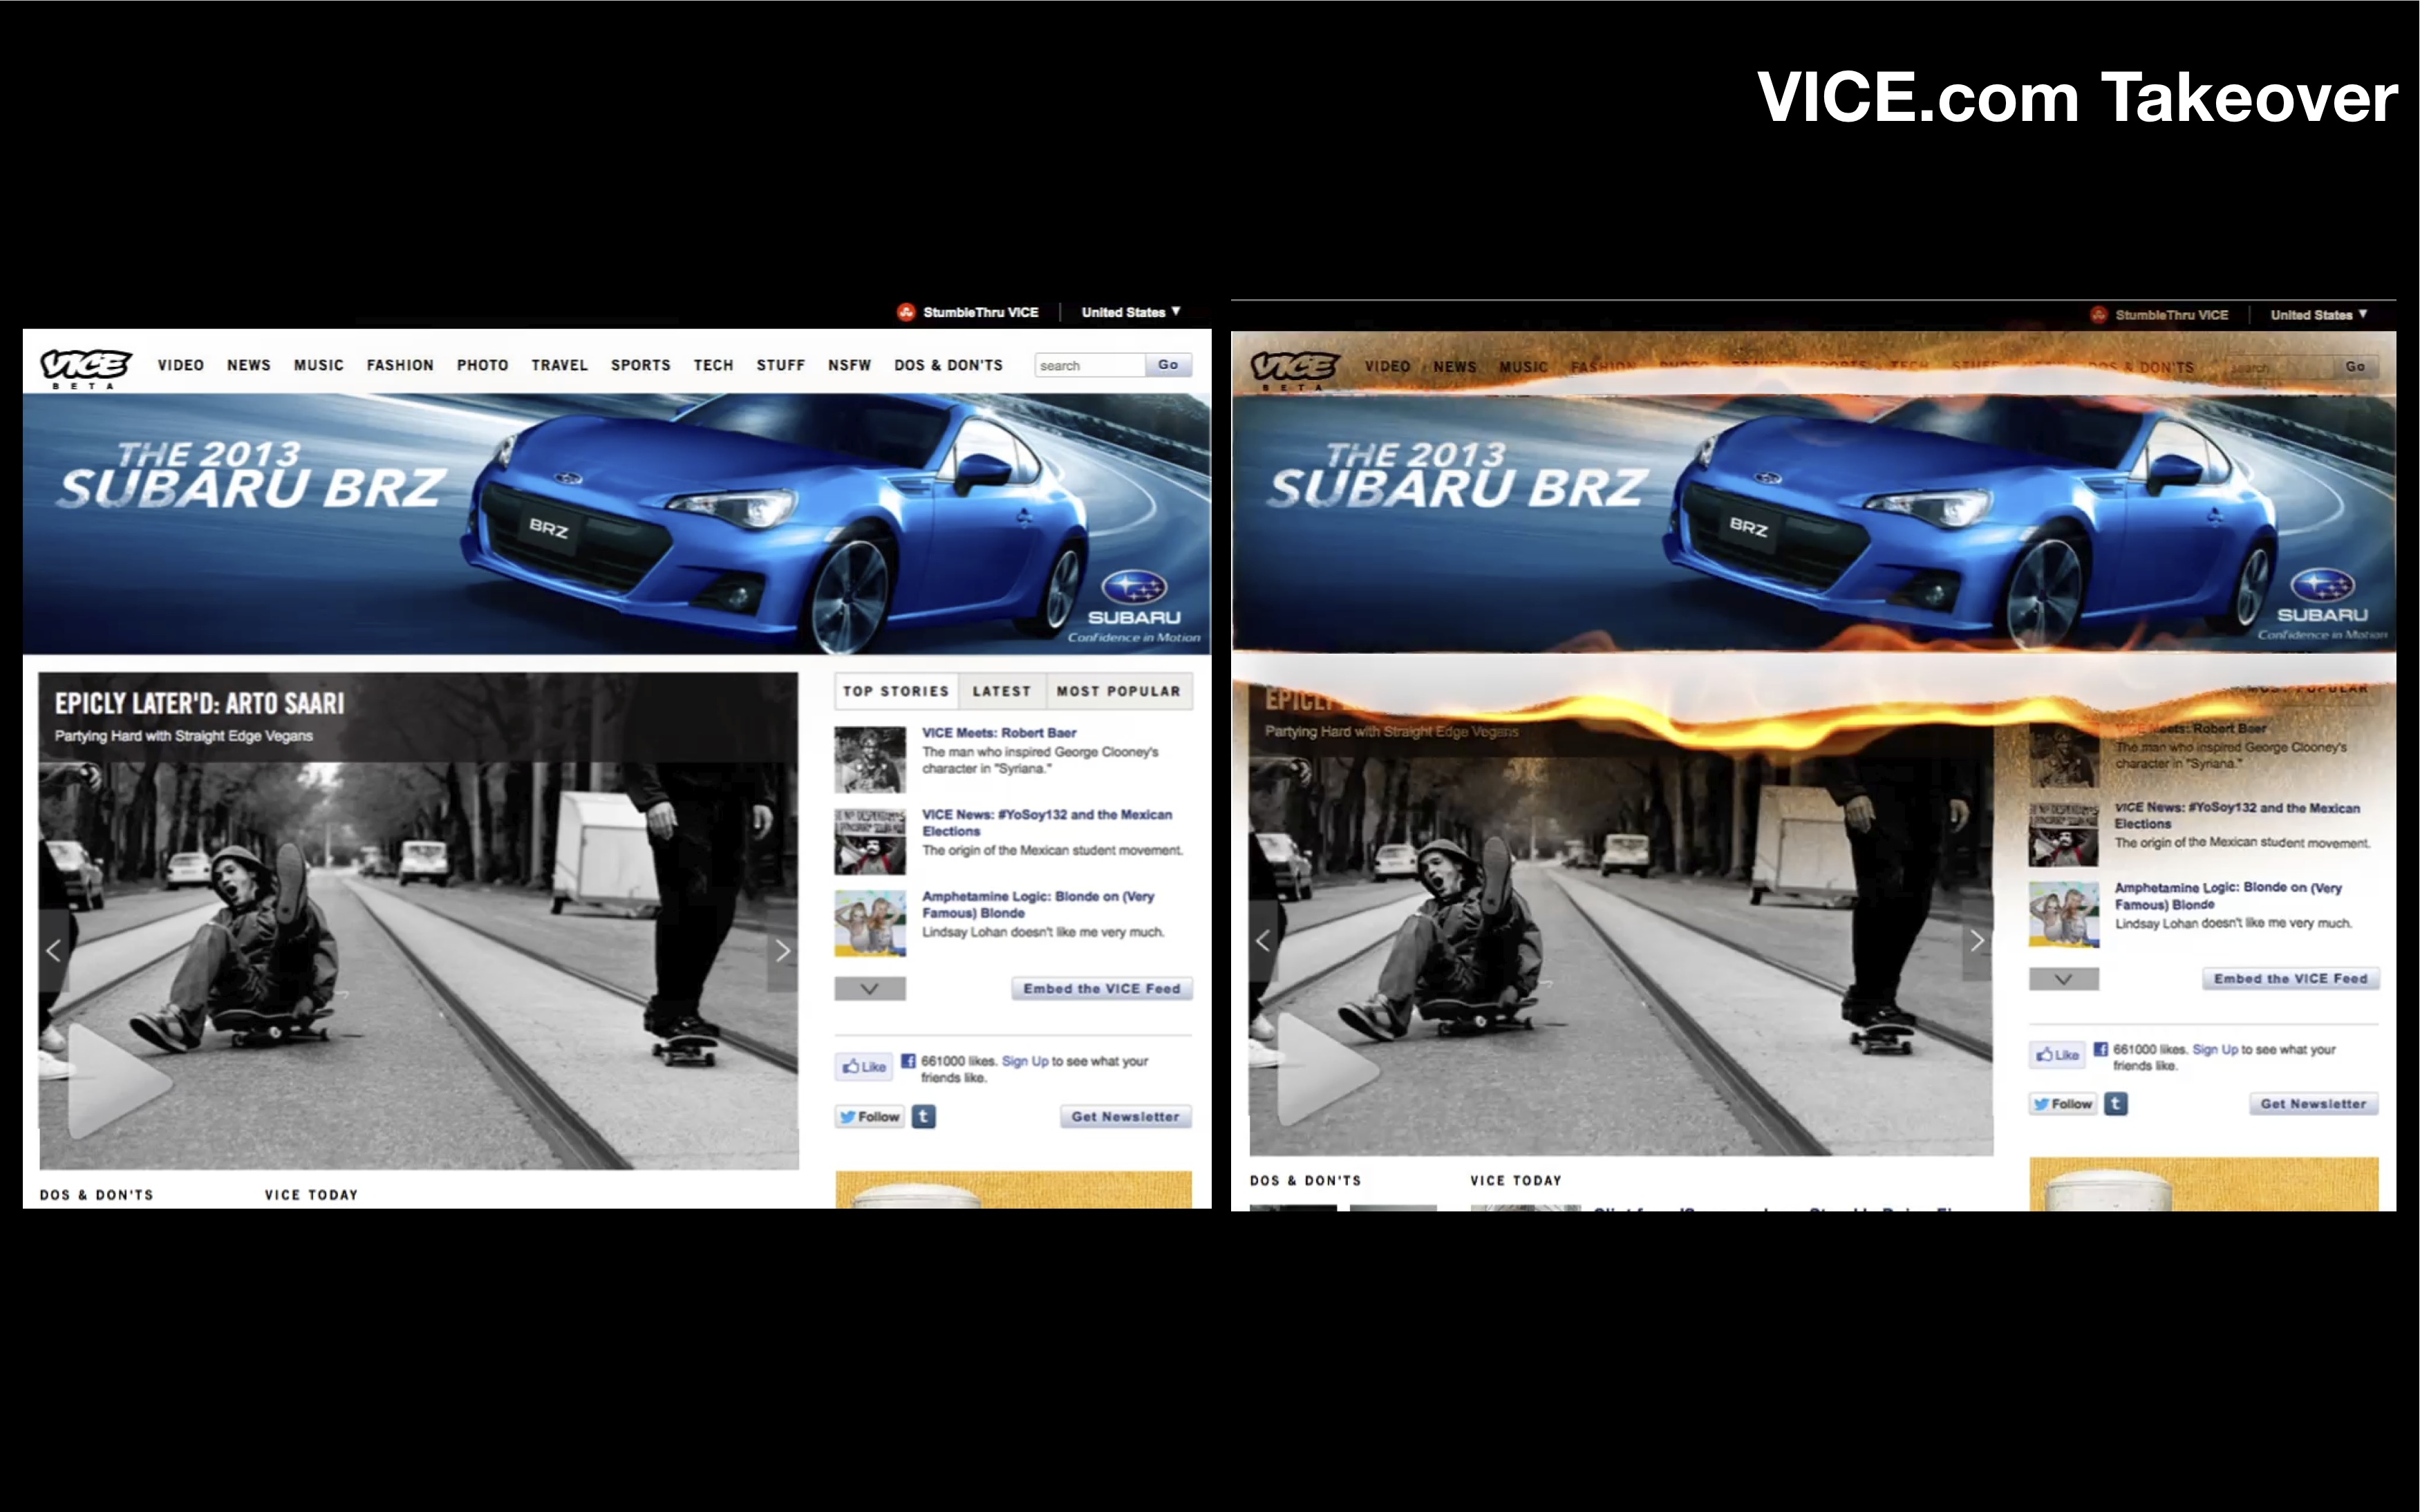2420x1512 pixels.
Task: Click the search input field in left header
Action: (1089, 365)
